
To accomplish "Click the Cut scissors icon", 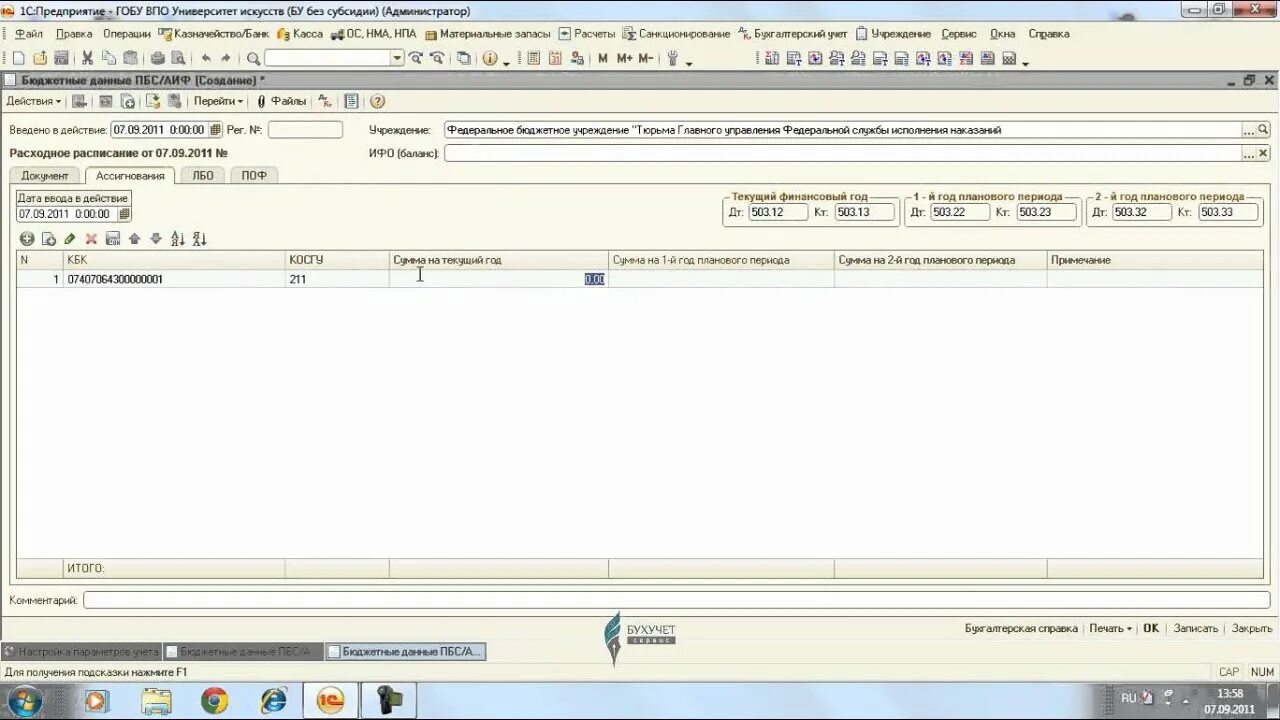I will (87, 58).
